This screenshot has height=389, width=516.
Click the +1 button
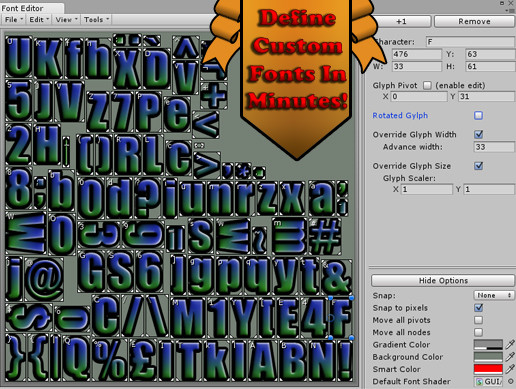pos(401,21)
